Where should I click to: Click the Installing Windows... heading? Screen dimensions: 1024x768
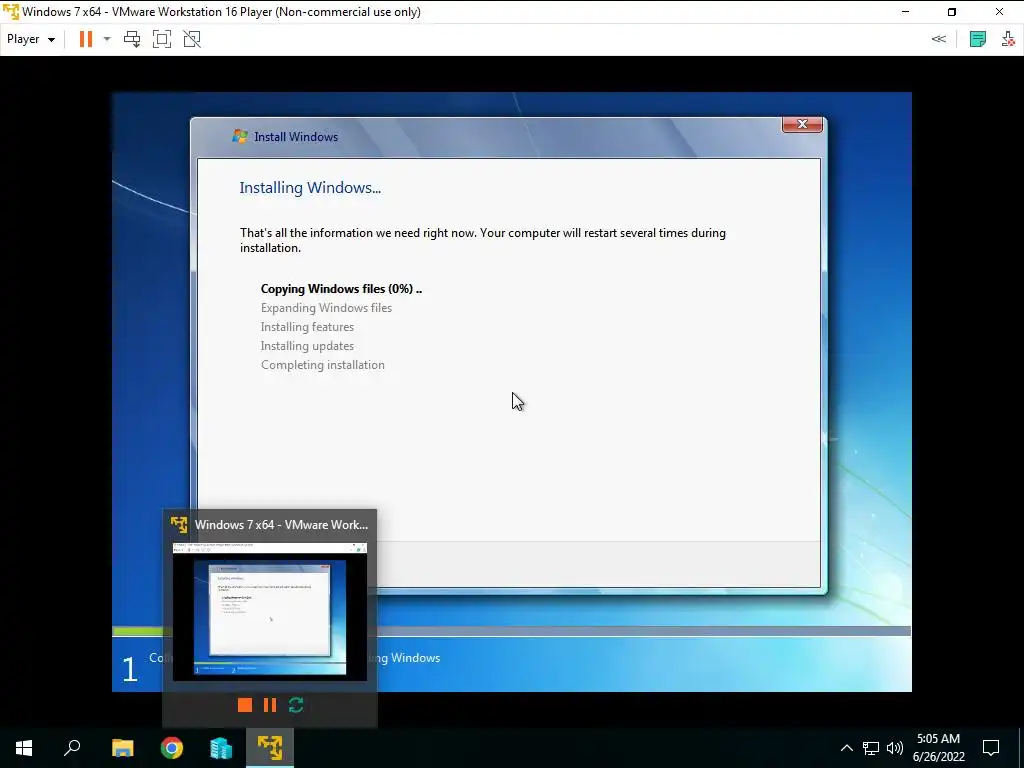pyautogui.click(x=310, y=188)
